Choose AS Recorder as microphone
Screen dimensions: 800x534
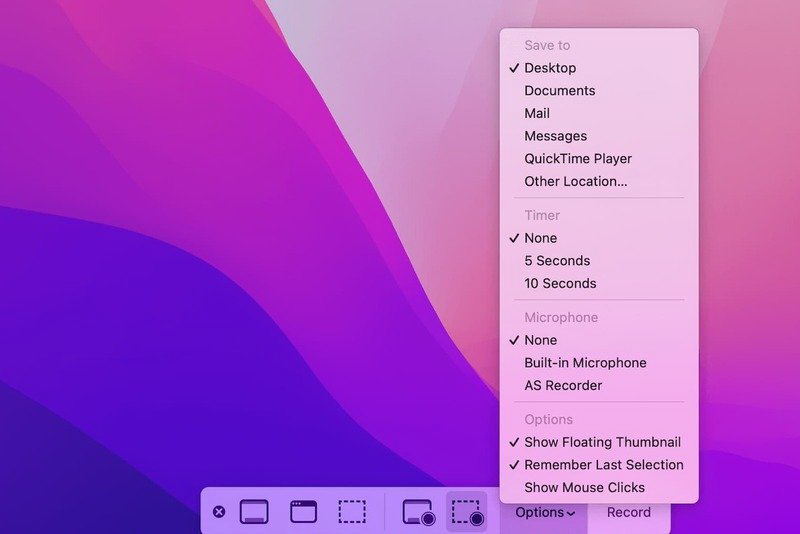click(563, 386)
